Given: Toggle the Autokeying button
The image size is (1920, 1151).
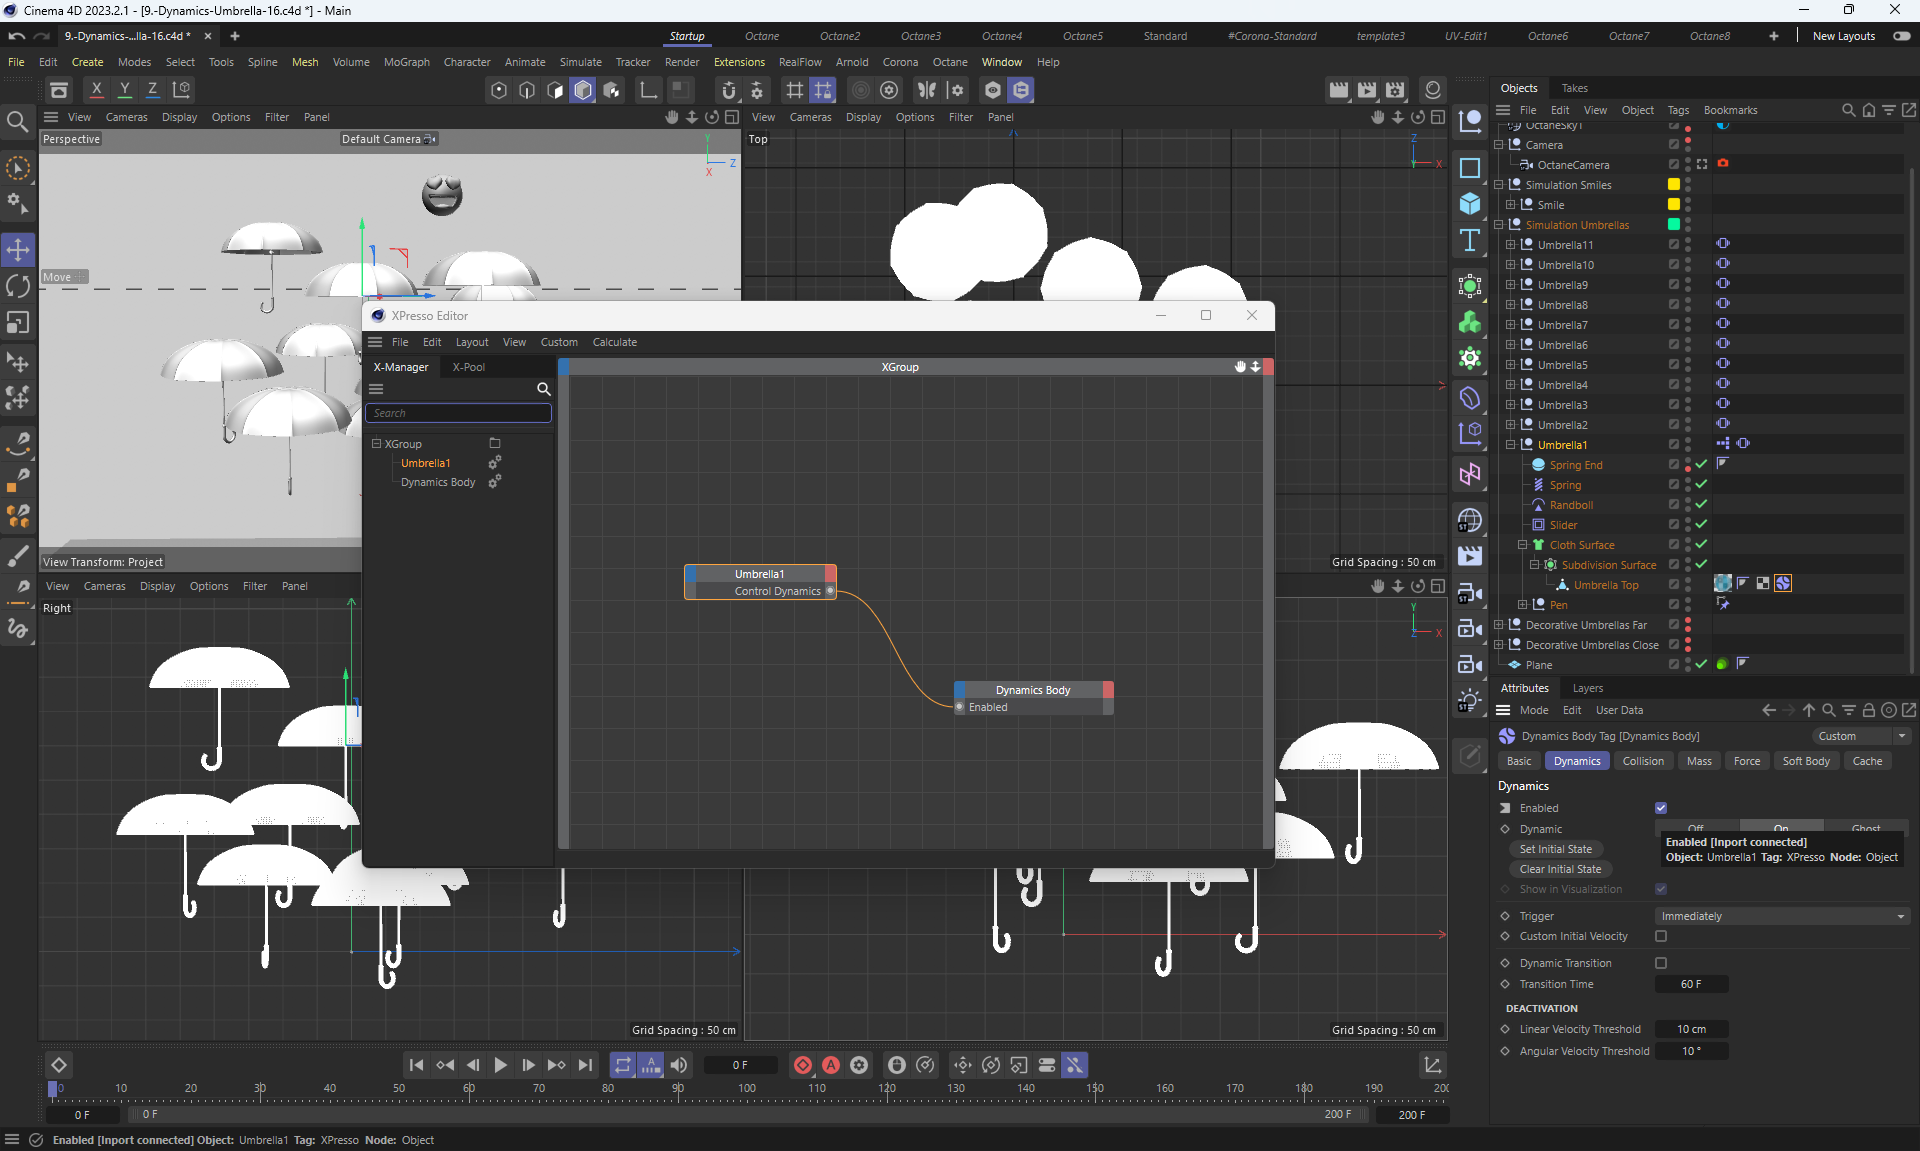Looking at the screenshot, I should click(x=830, y=1065).
